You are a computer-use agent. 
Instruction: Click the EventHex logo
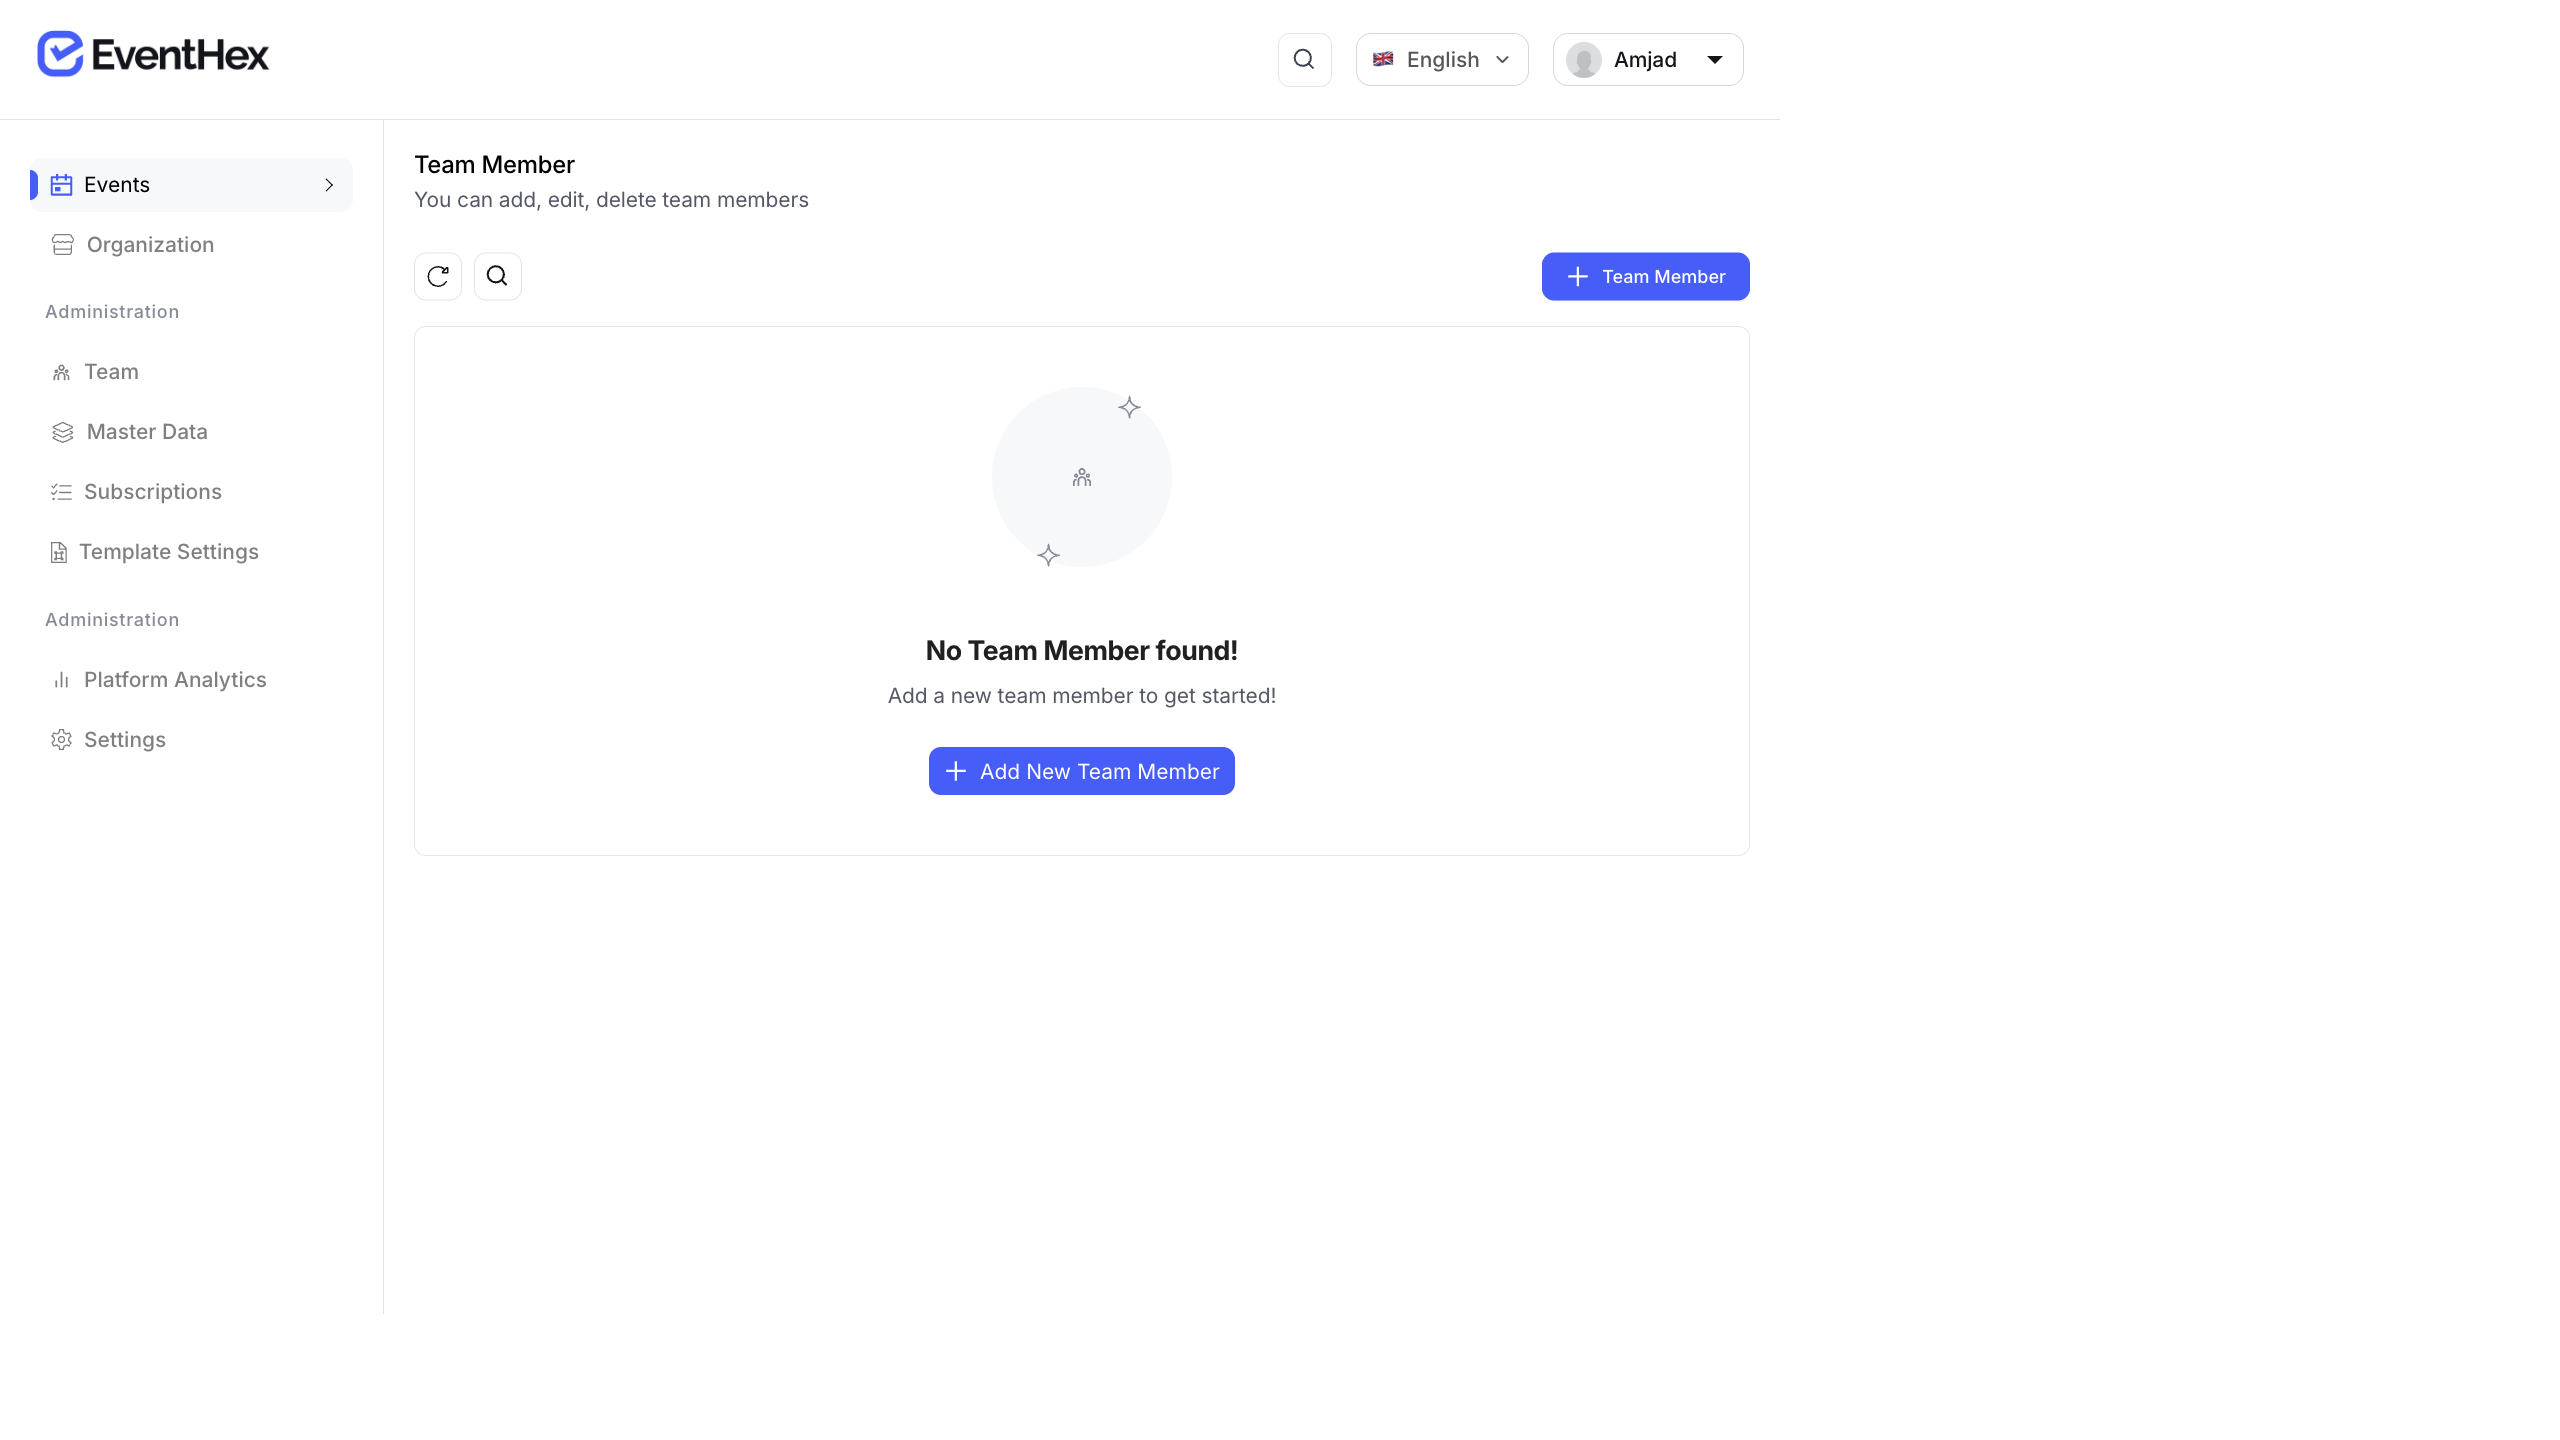[152, 53]
